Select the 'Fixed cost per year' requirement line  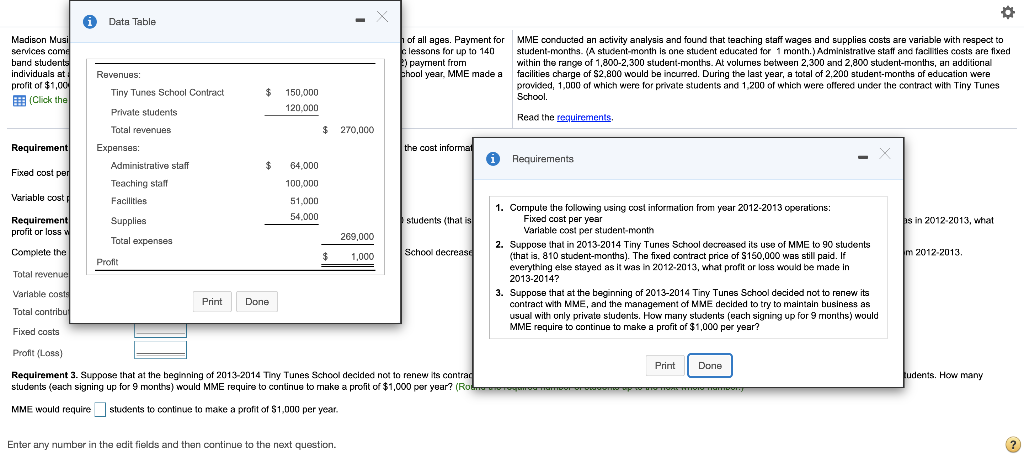(562, 219)
